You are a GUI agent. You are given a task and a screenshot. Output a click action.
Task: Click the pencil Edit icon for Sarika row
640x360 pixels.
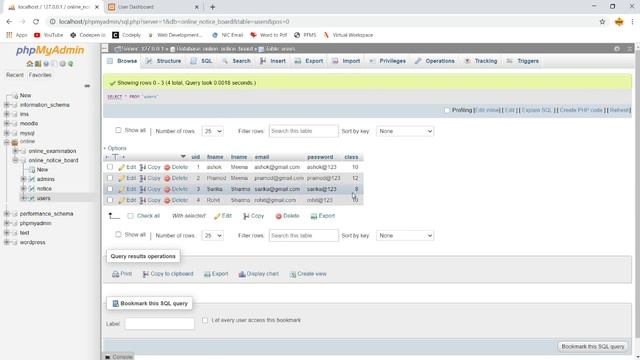click(121, 189)
